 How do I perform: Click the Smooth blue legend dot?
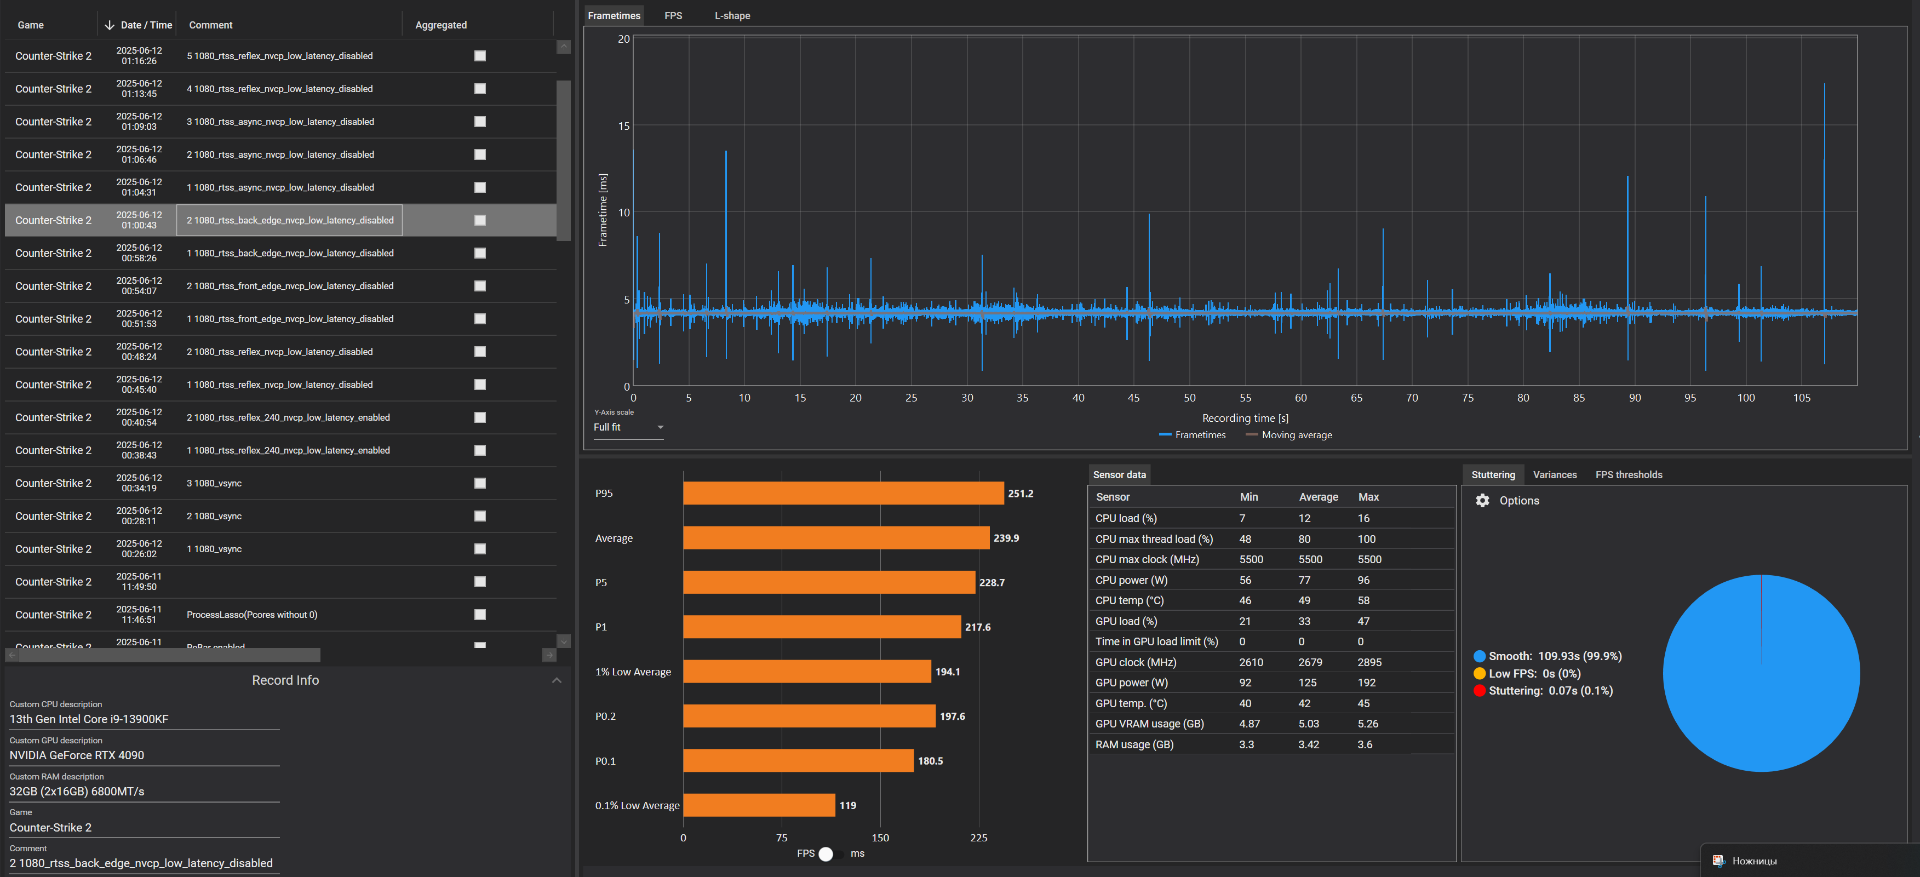click(1479, 656)
